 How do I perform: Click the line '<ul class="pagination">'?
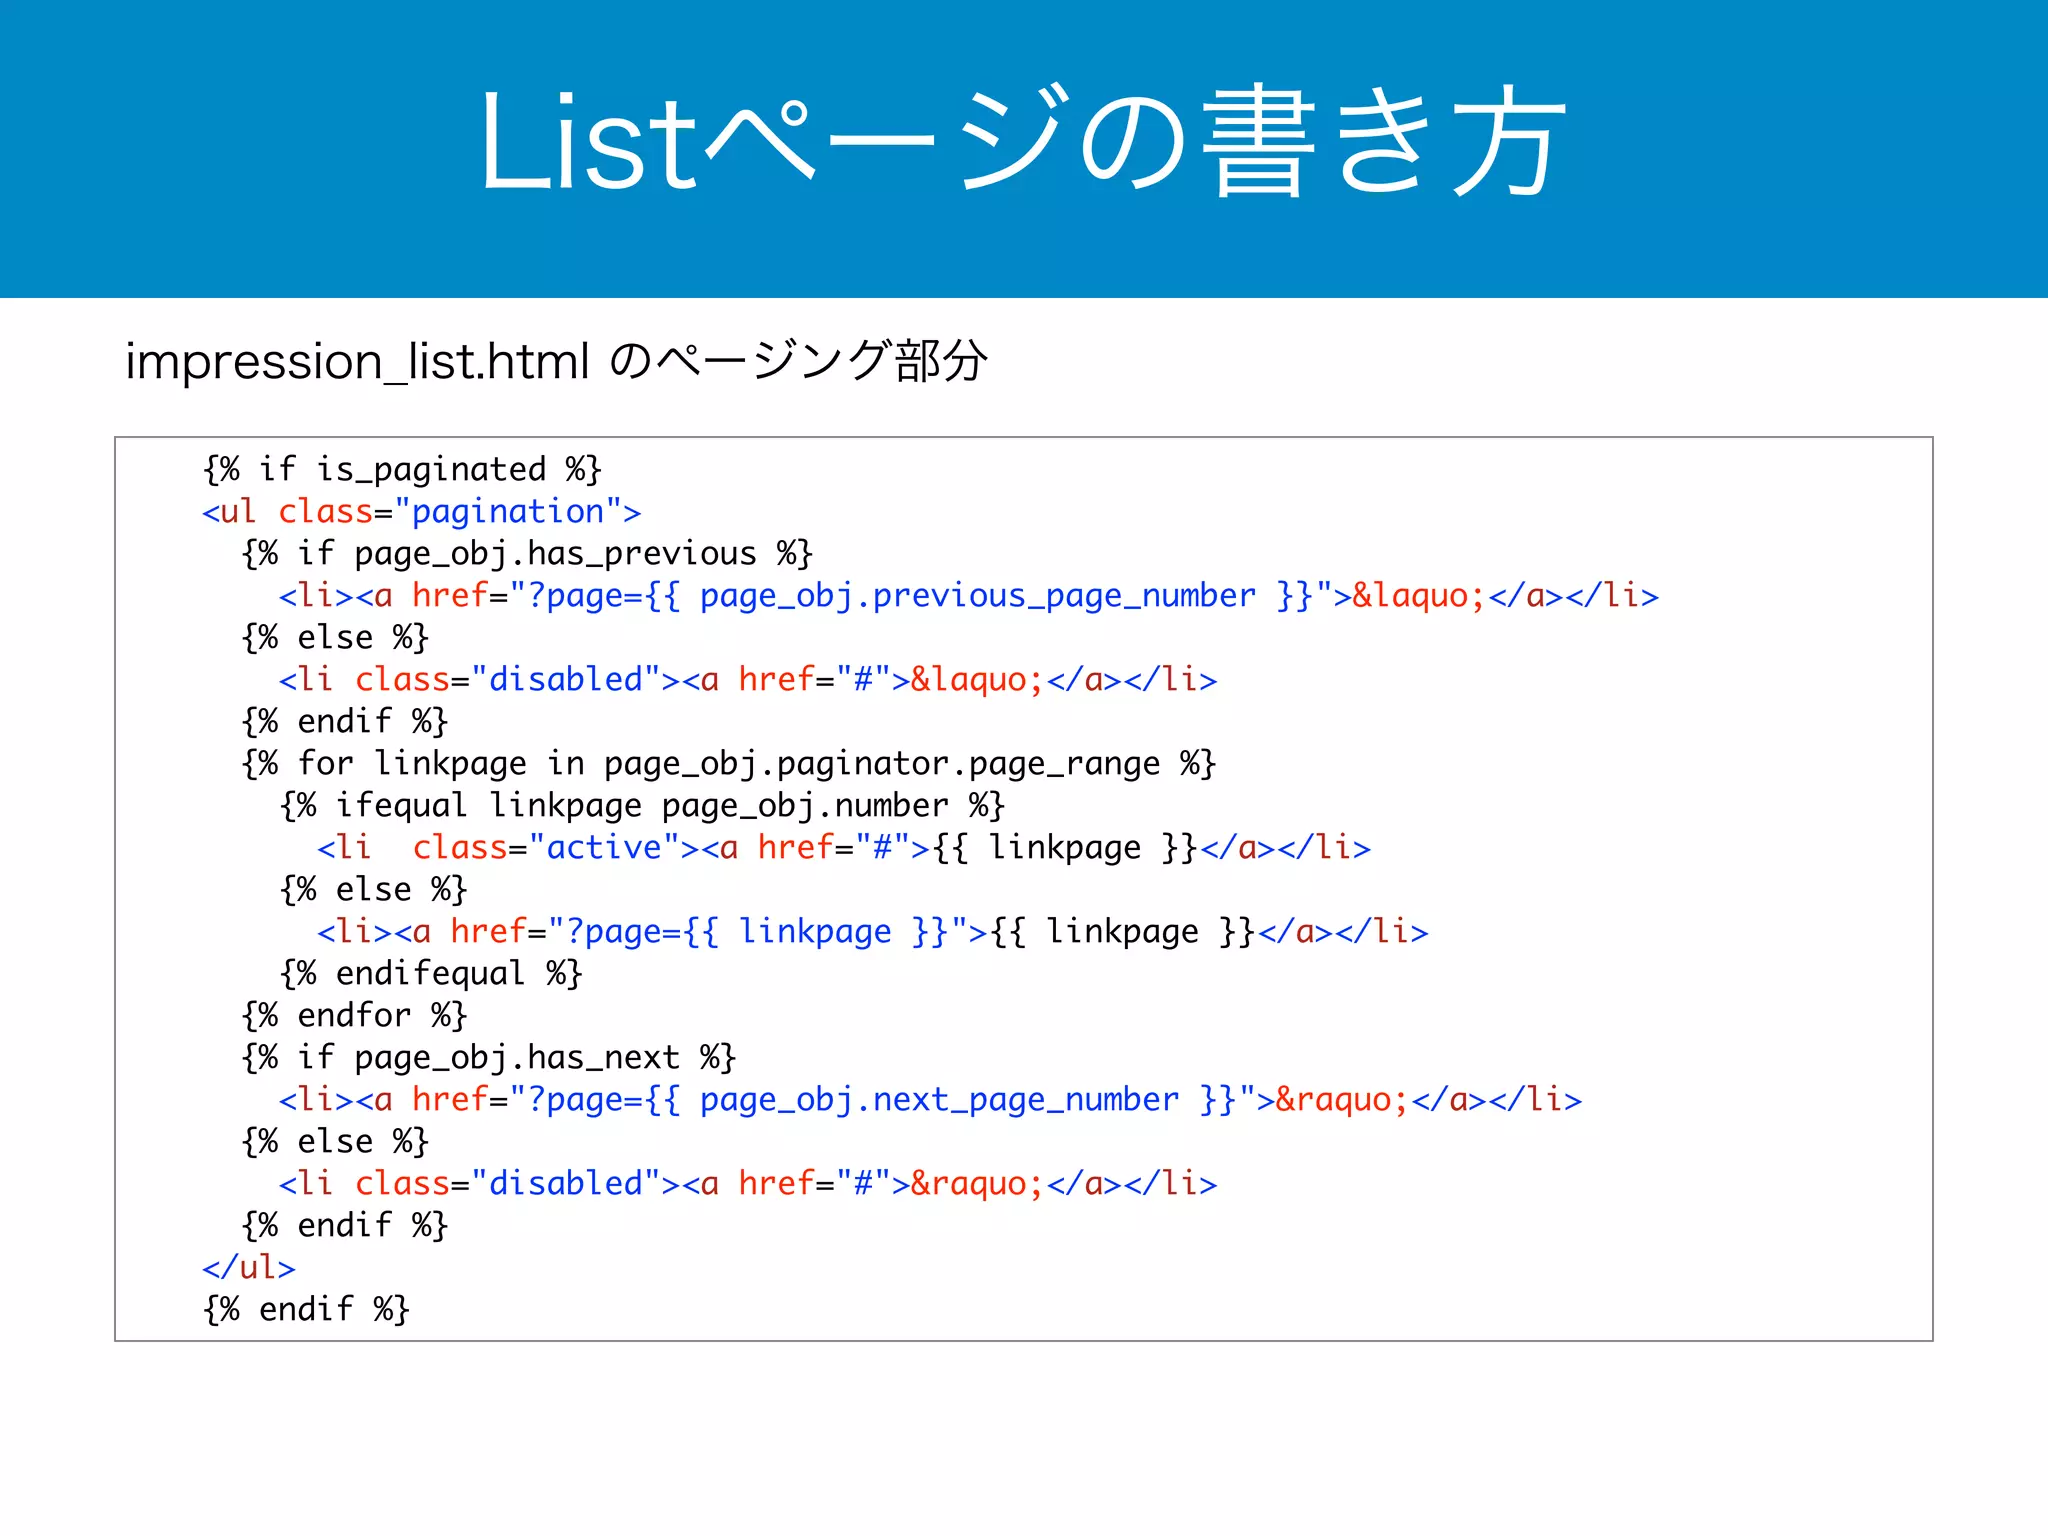click(x=421, y=511)
